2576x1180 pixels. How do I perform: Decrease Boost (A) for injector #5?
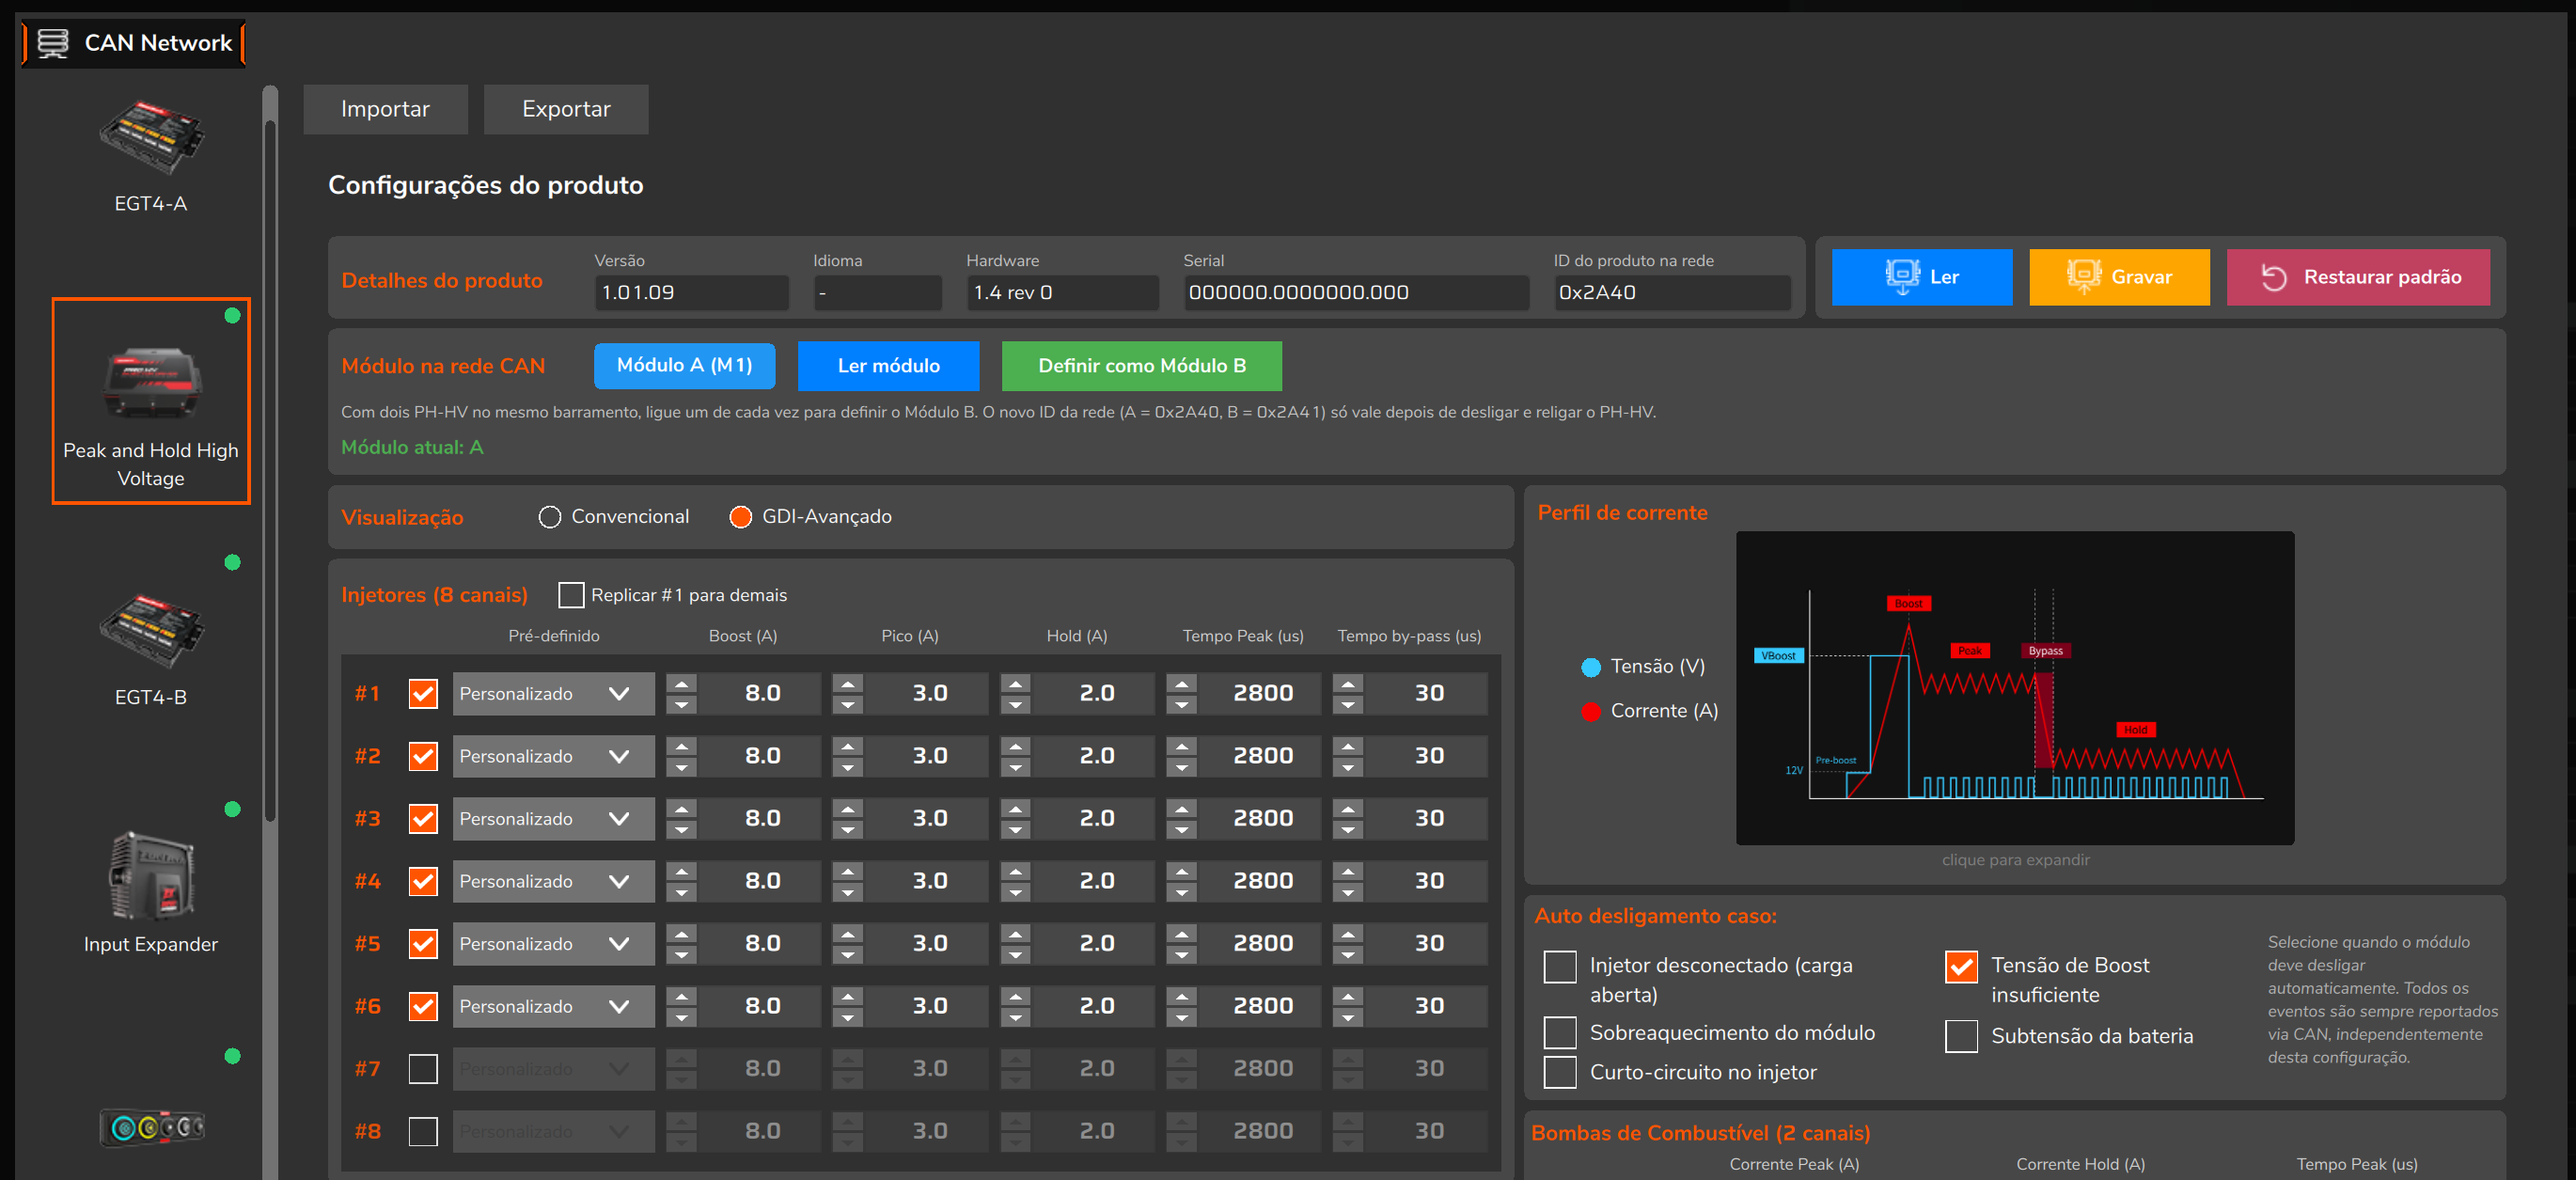click(x=682, y=954)
